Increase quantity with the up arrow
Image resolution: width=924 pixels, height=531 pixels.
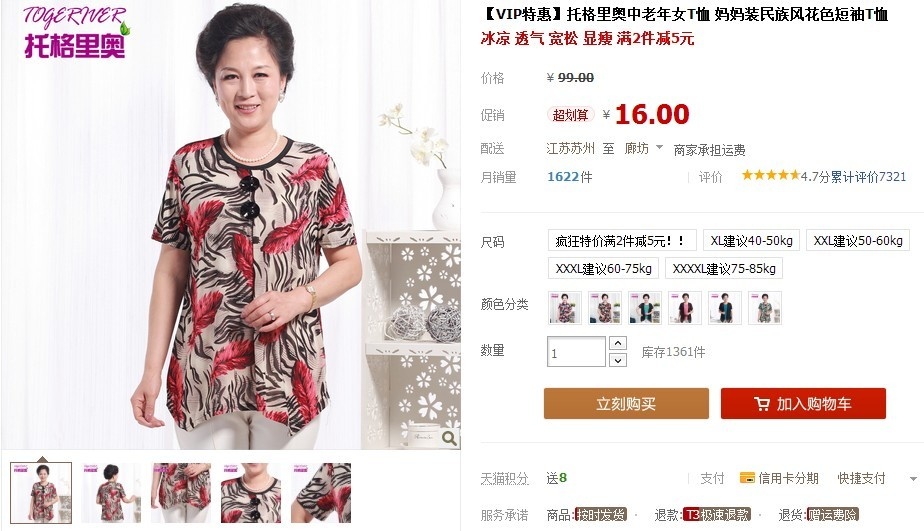[618, 342]
